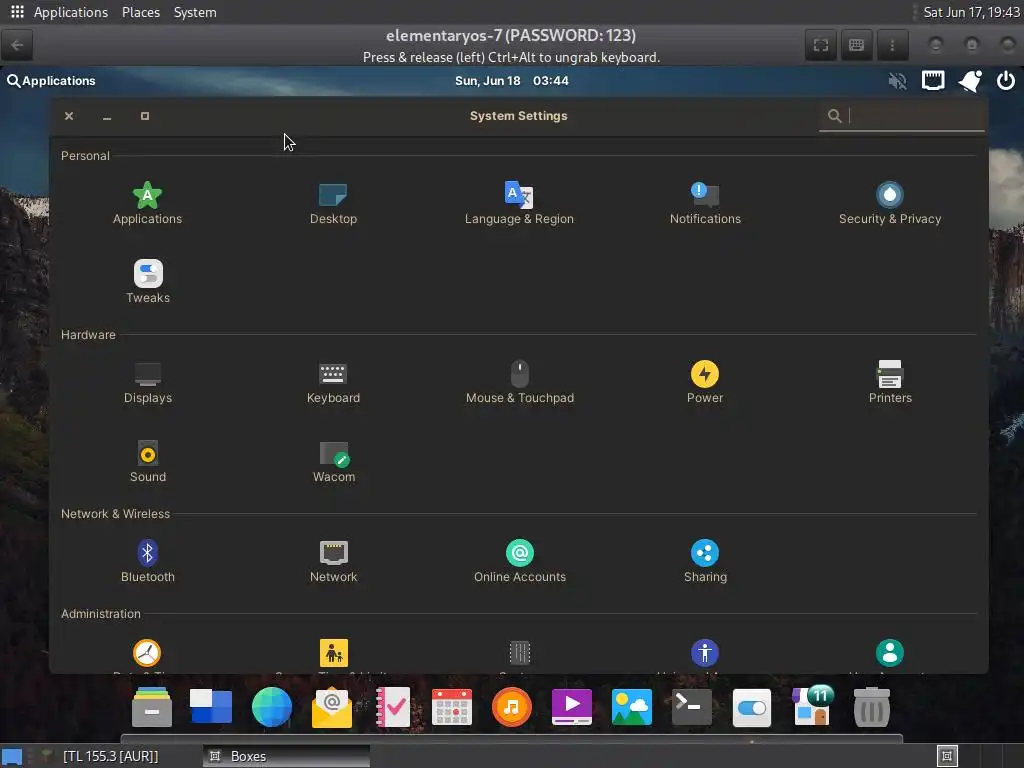Open Desktop settings

point(333,203)
